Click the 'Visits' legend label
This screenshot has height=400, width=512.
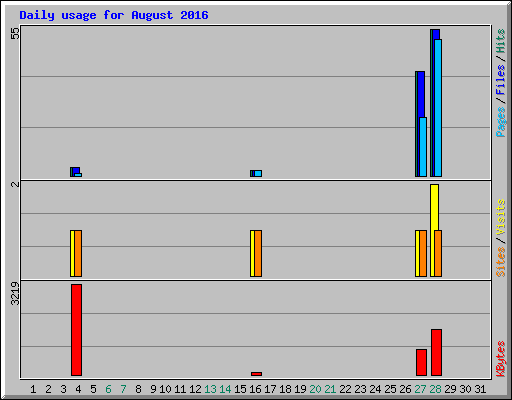pyautogui.click(x=500, y=217)
